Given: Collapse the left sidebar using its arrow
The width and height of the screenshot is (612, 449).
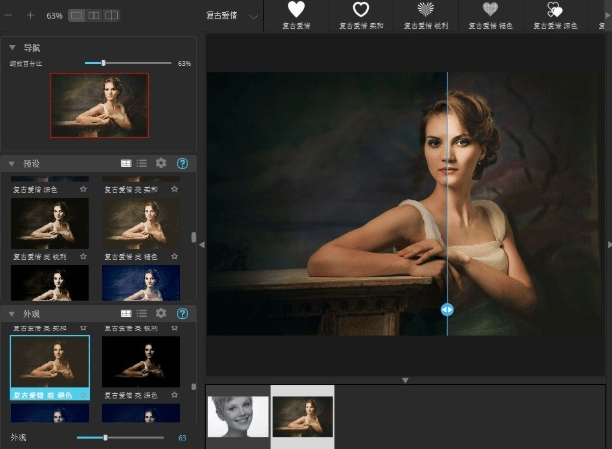Looking at the screenshot, I should point(201,244).
